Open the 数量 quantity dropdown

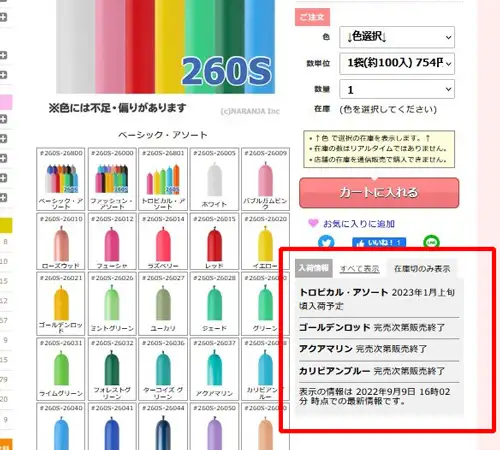[x=397, y=89]
